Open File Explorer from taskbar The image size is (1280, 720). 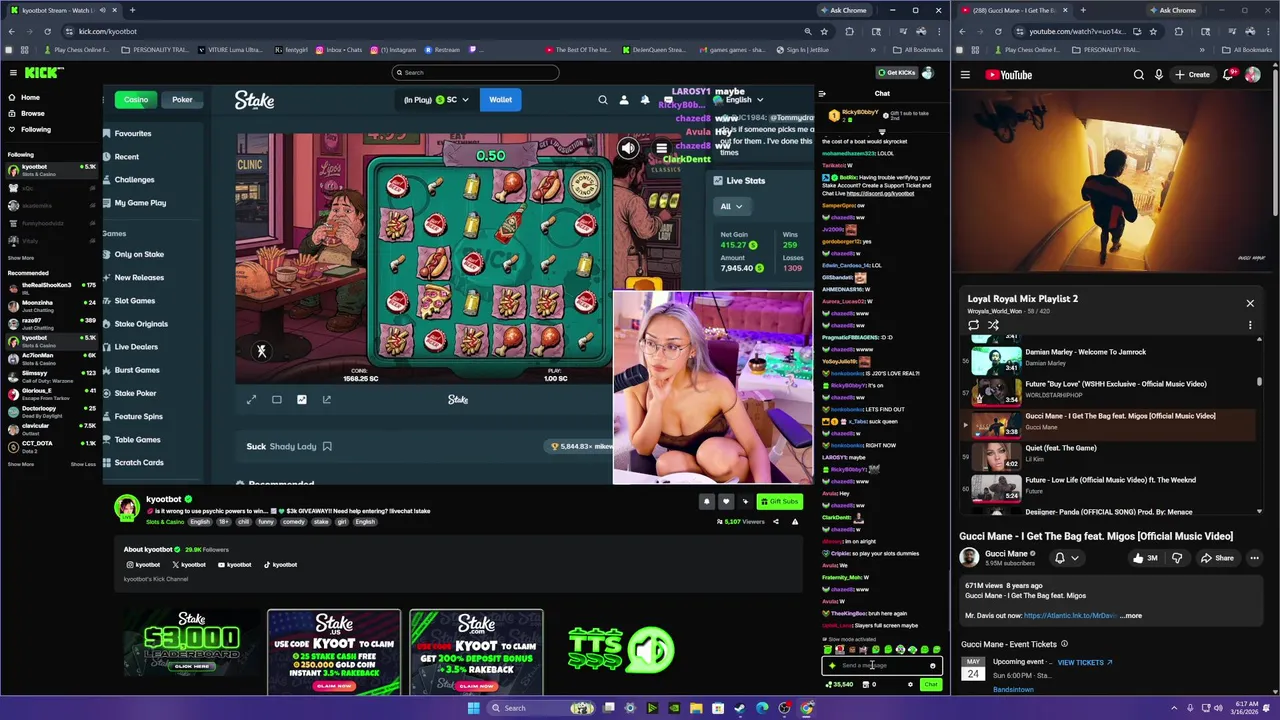[696, 708]
